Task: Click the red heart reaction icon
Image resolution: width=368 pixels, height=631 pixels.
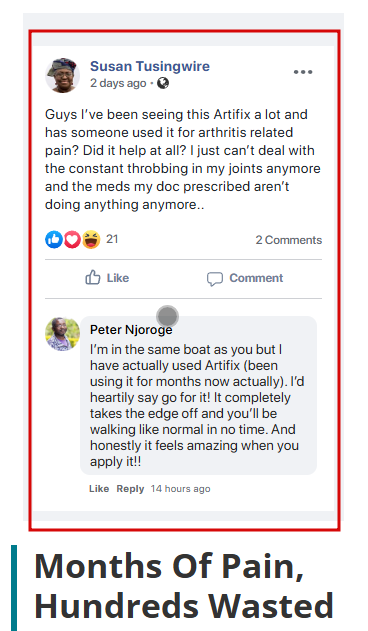Action: coord(72,239)
